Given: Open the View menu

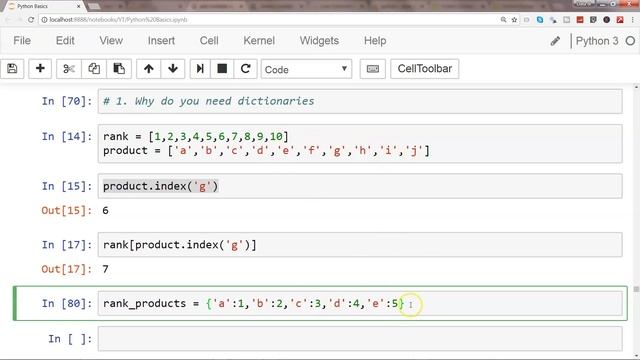Looking at the screenshot, I should (x=111, y=41).
